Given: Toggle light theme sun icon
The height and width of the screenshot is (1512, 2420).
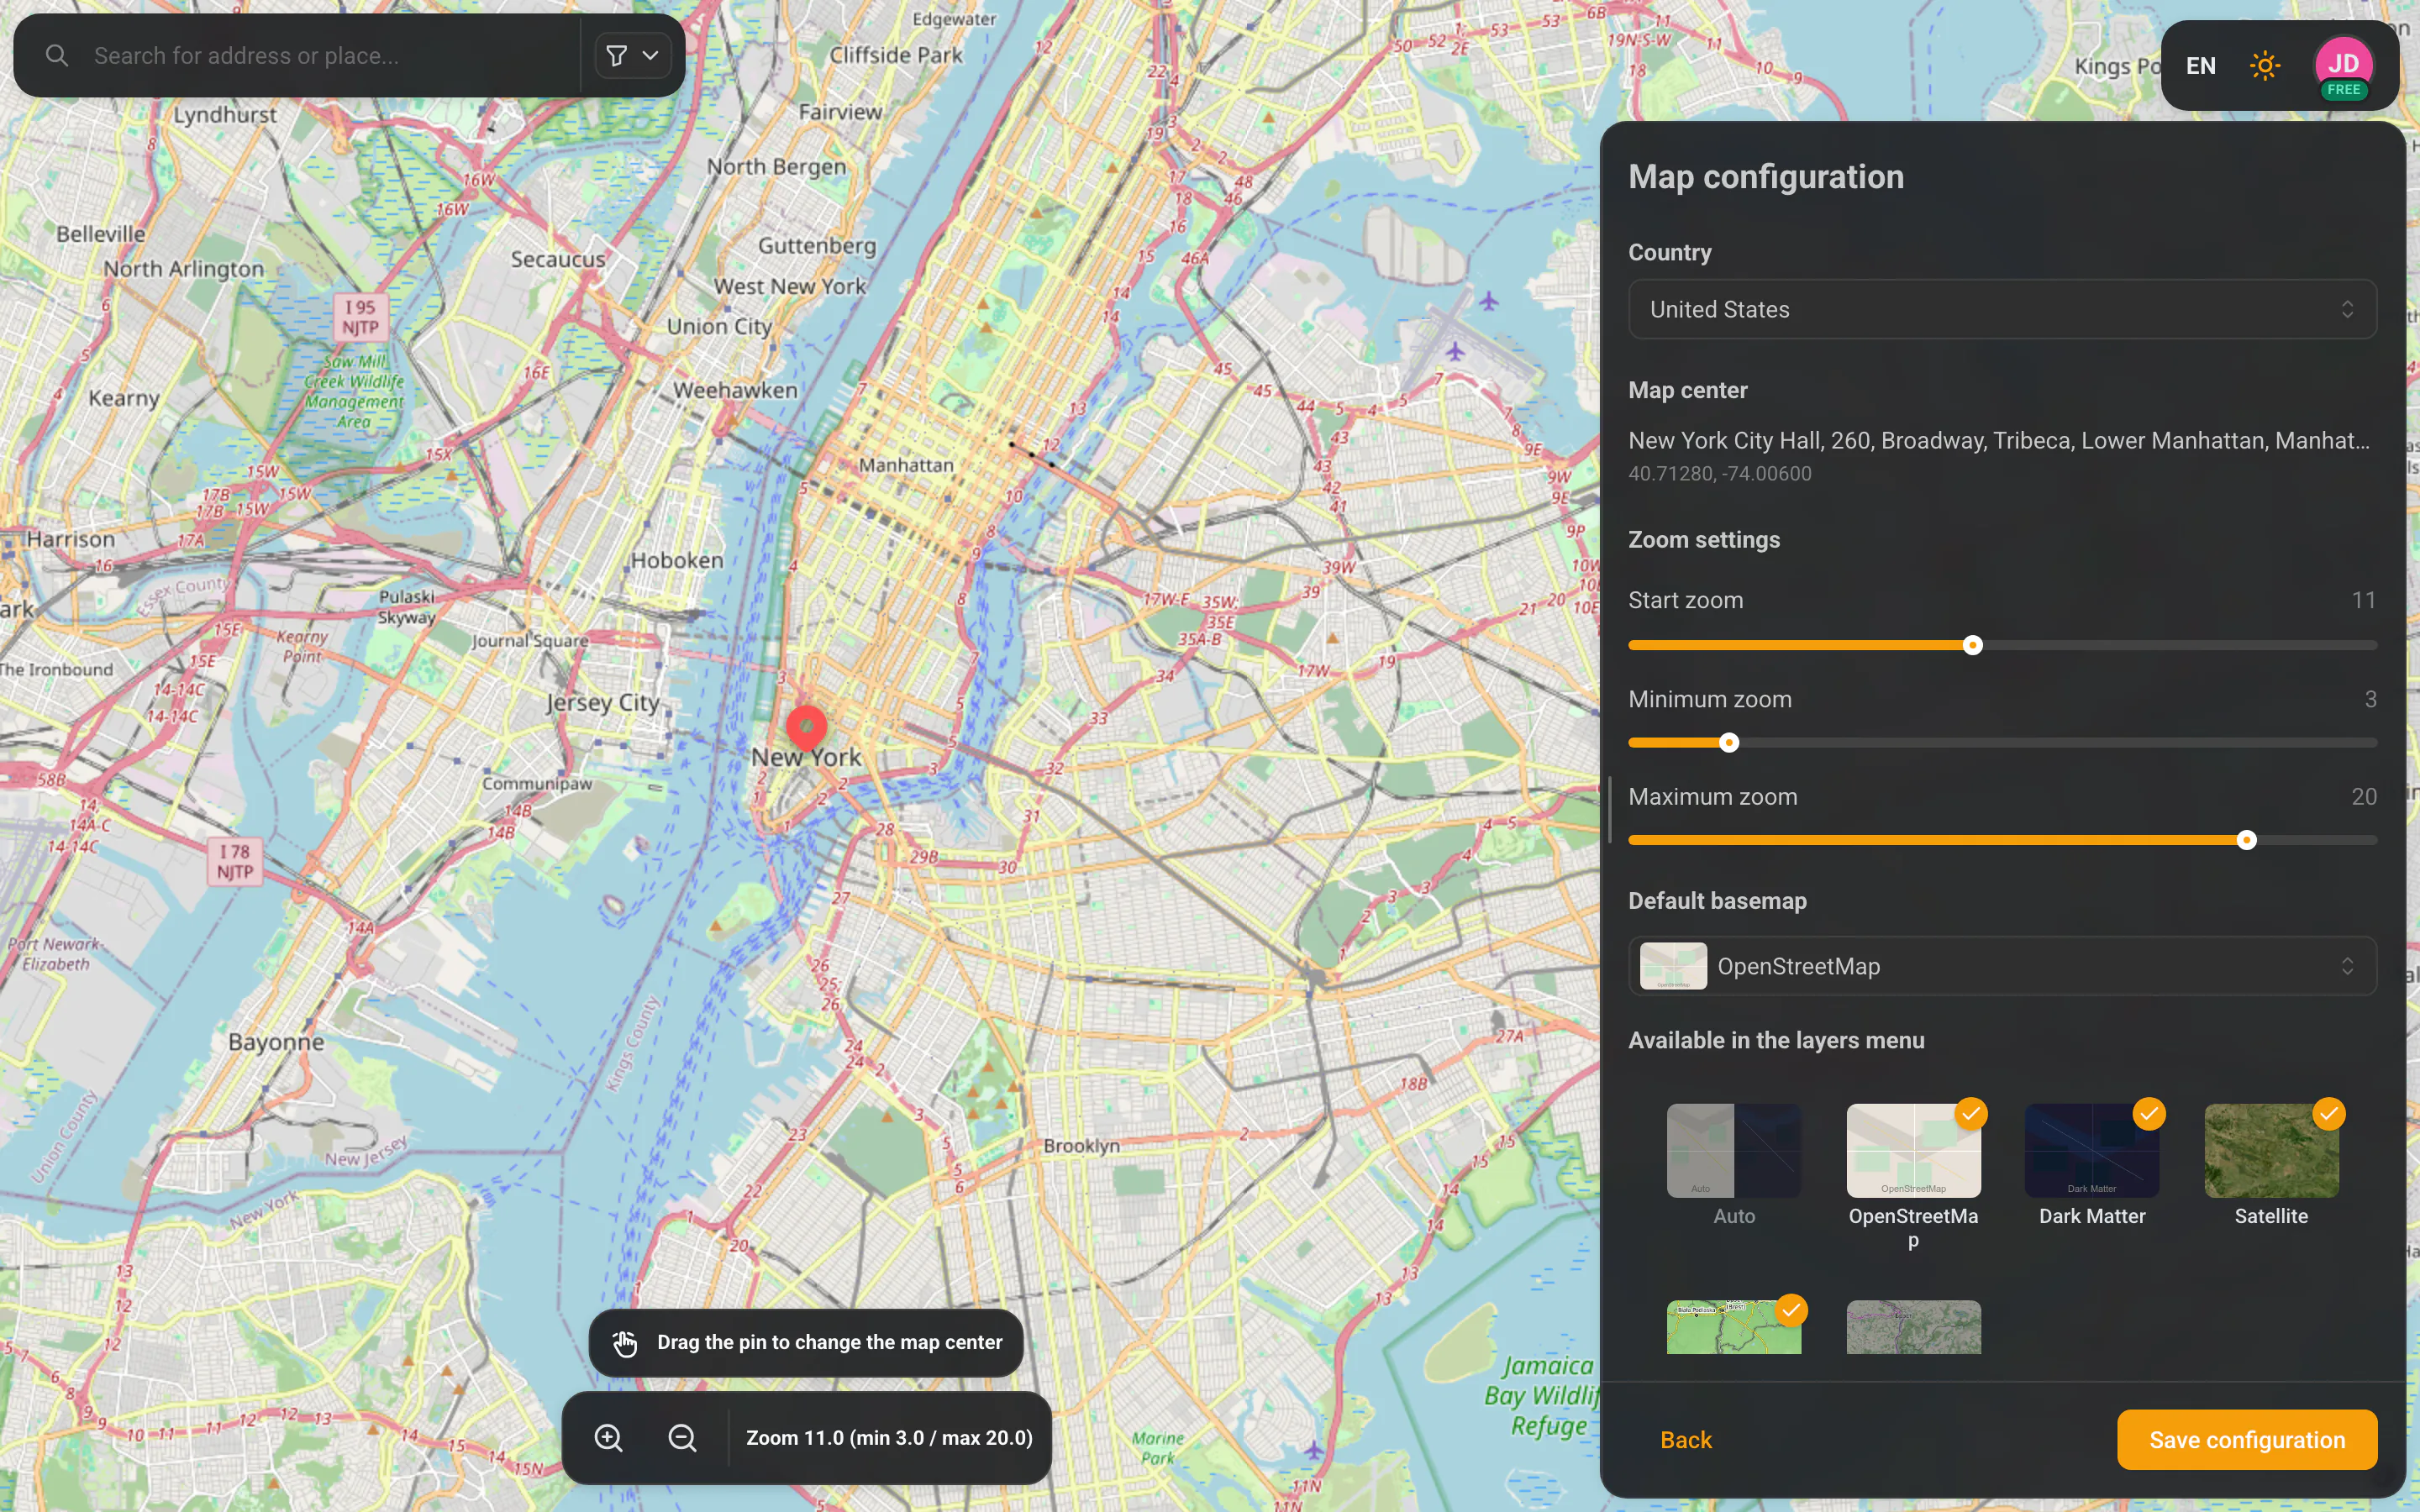Looking at the screenshot, I should point(2264,66).
